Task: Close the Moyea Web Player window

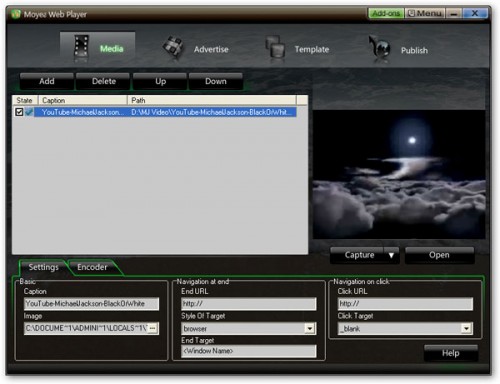Action: (475, 13)
